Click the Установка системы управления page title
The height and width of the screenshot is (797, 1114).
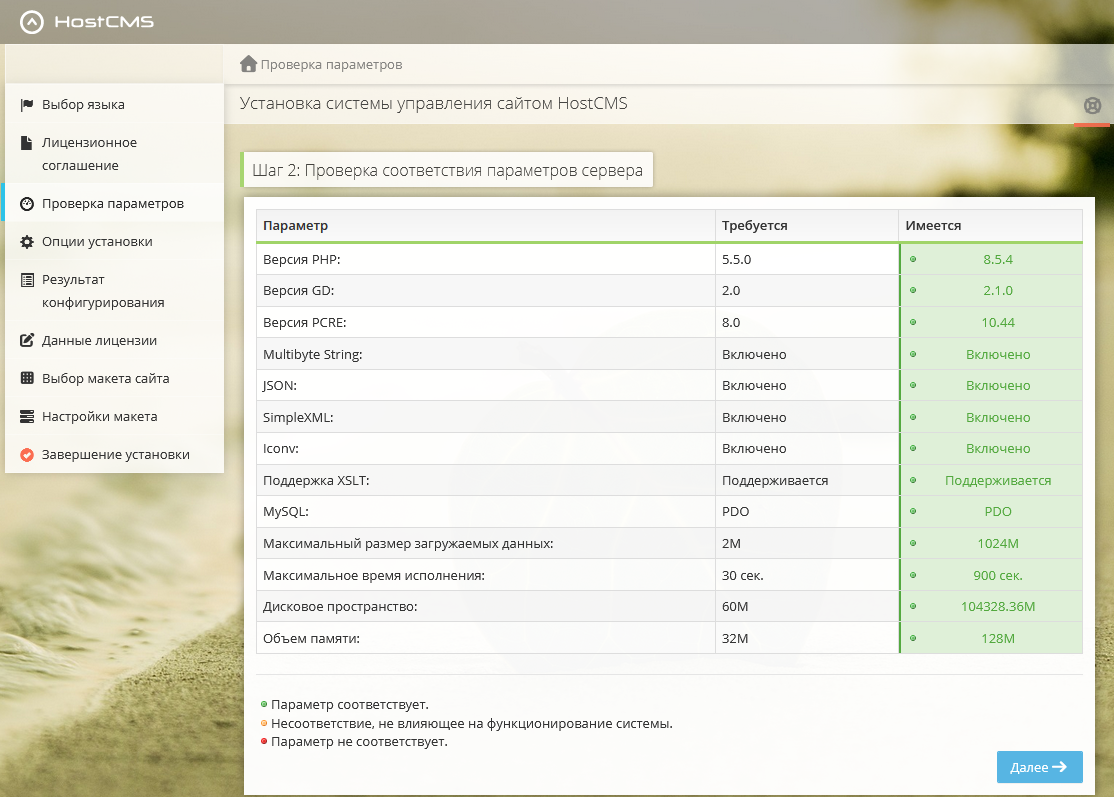tap(433, 104)
